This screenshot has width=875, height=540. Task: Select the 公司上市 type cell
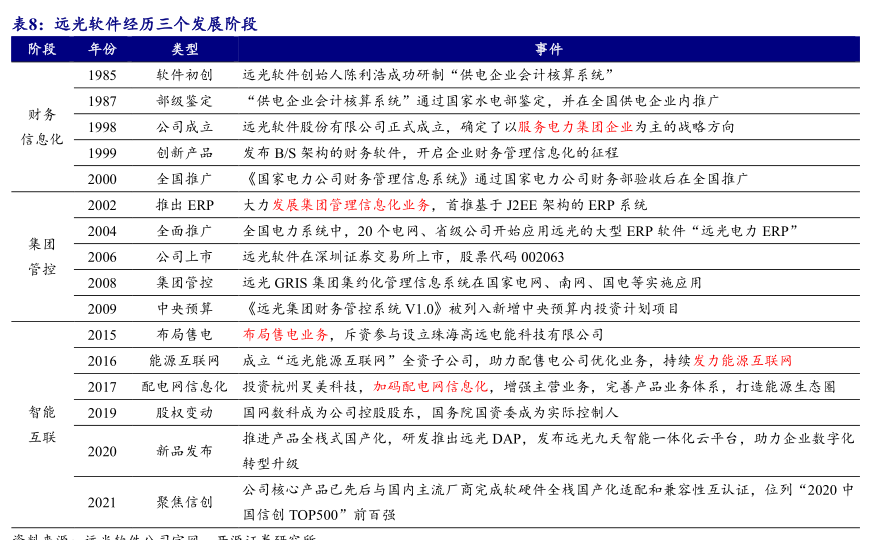185,257
